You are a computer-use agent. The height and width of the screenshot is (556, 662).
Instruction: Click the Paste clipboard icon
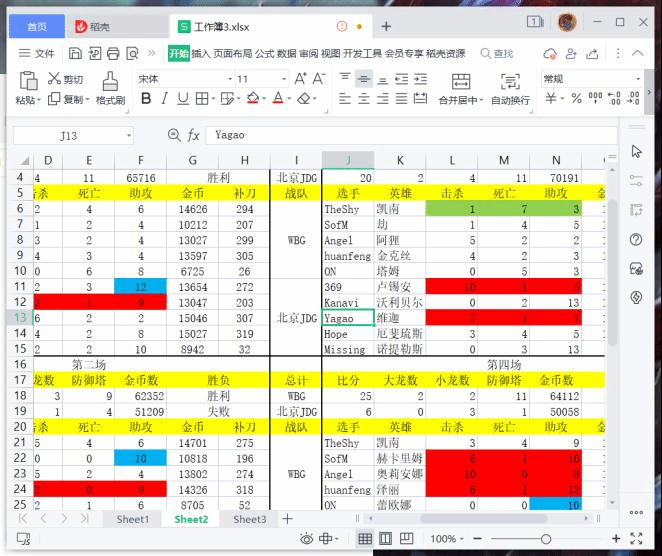coord(28,81)
